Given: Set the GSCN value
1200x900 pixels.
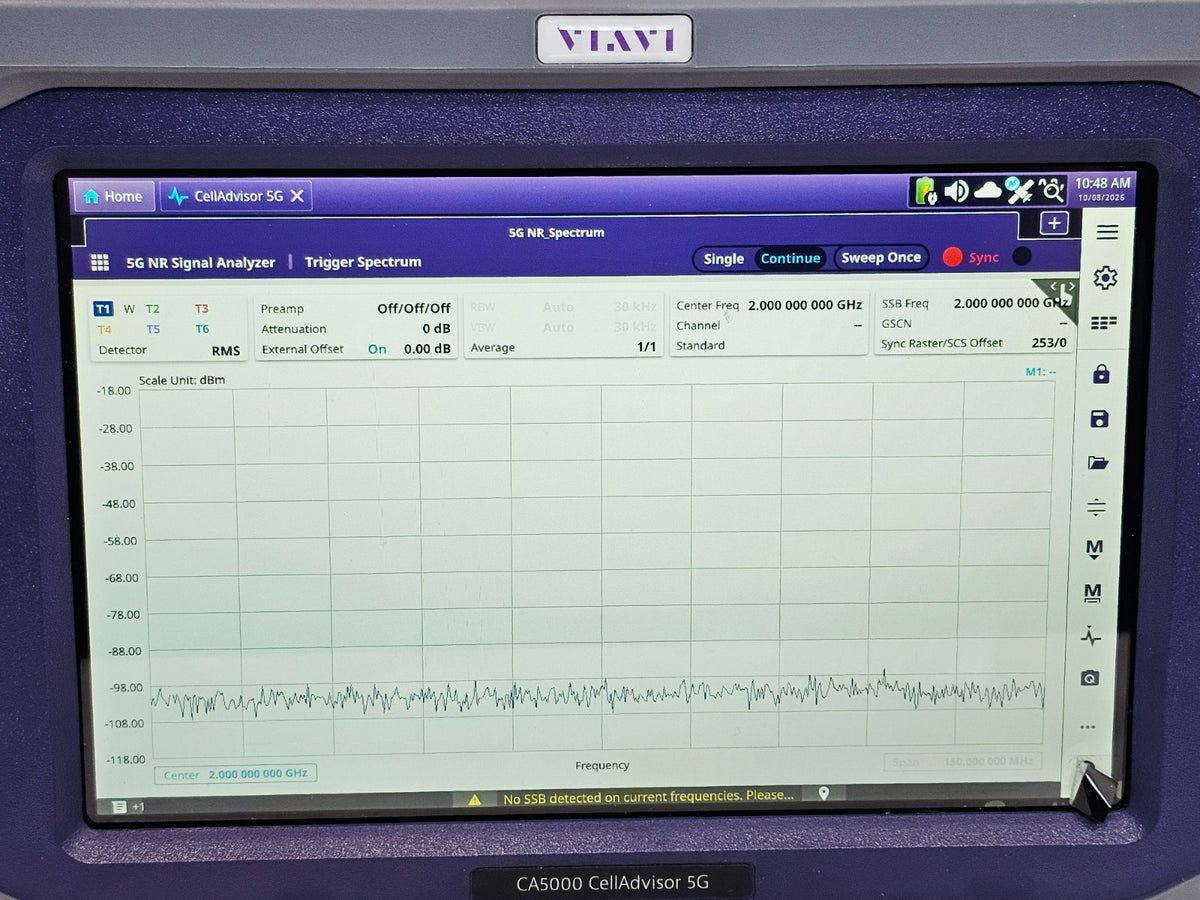Looking at the screenshot, I should 975,323.
